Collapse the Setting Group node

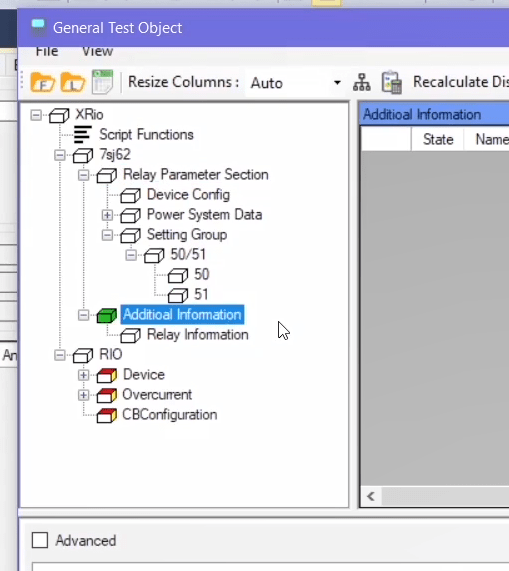[x=107, y=235]
